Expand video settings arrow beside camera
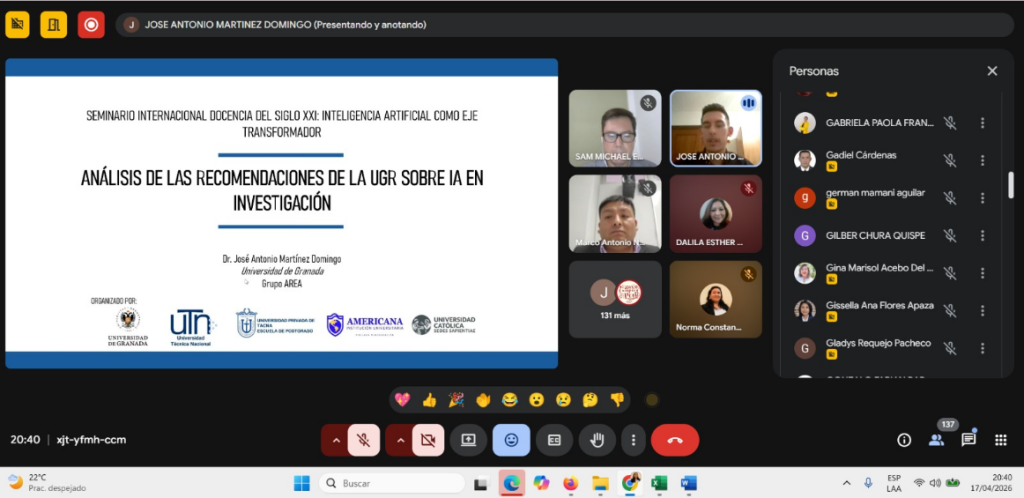 tap(400, 440)
